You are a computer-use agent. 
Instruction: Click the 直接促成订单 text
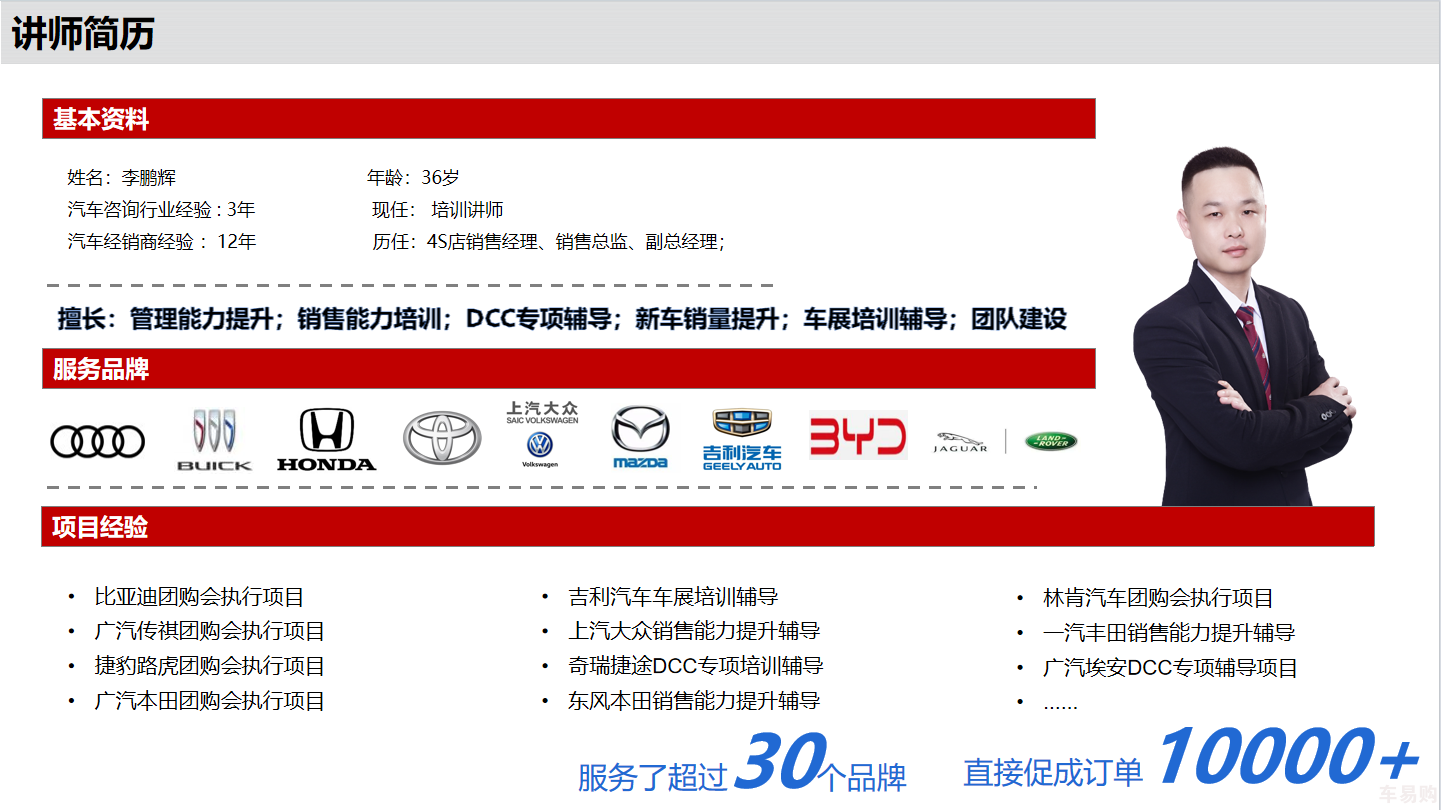(1053, 772)
